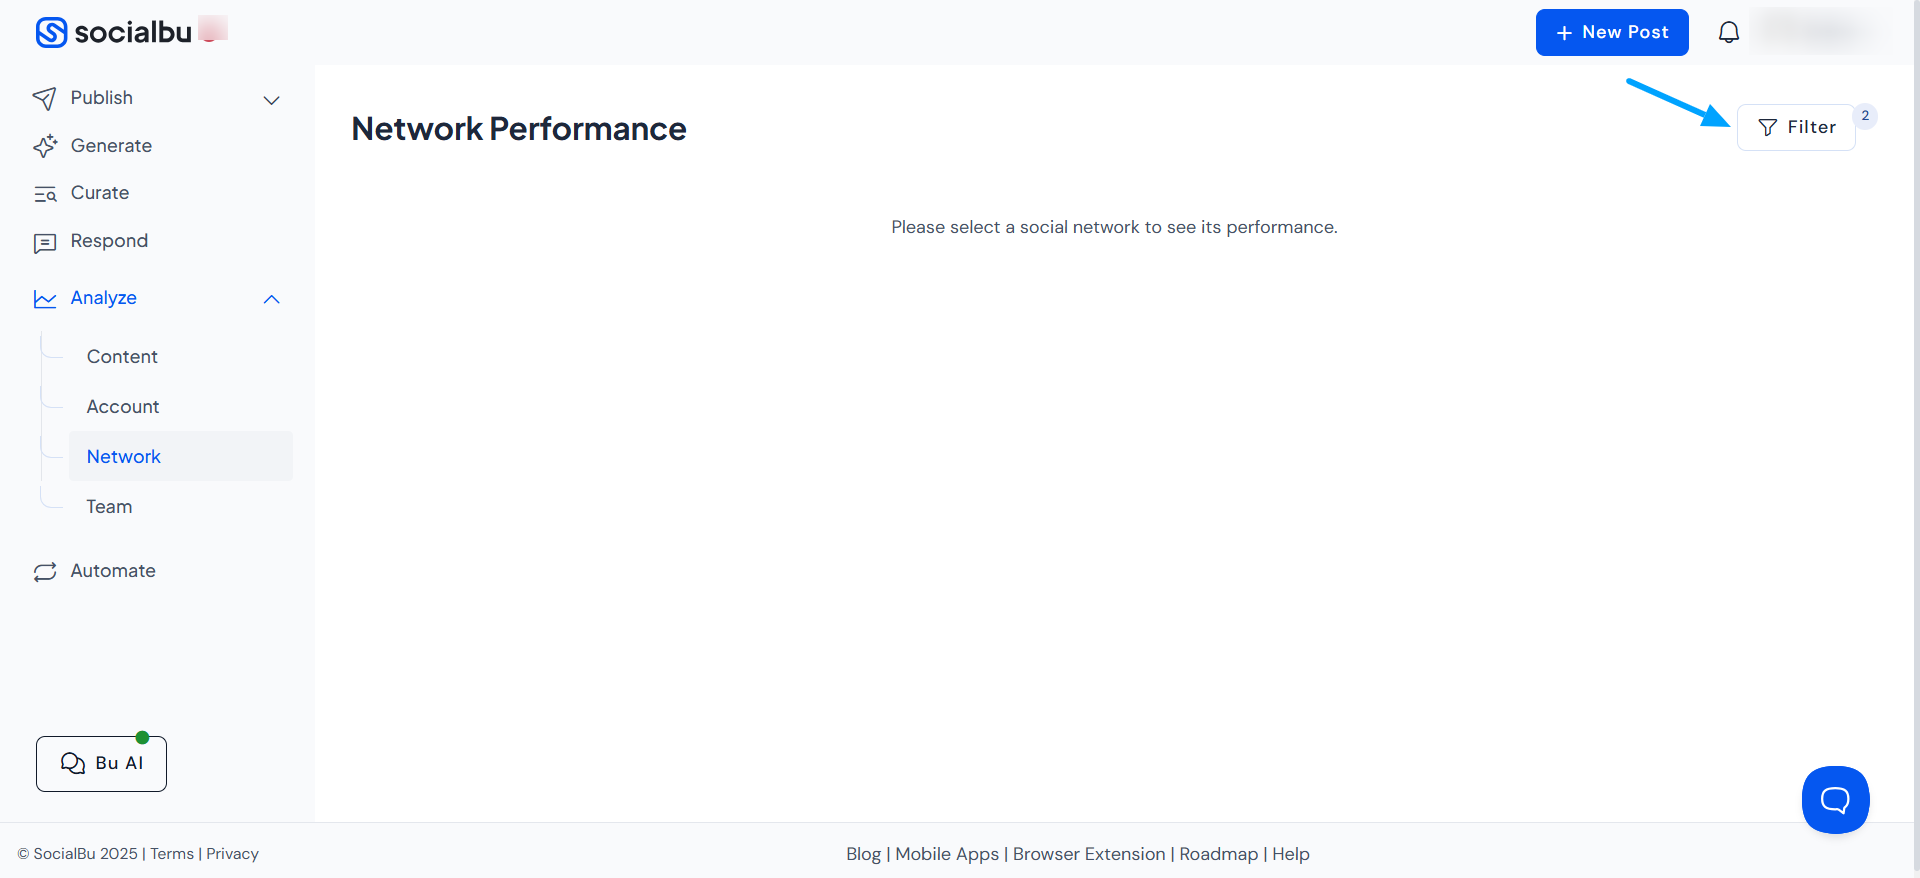Screen dimensions: 1920x878
Task: Open the Privacy footer link
Action: coord(232,854)
